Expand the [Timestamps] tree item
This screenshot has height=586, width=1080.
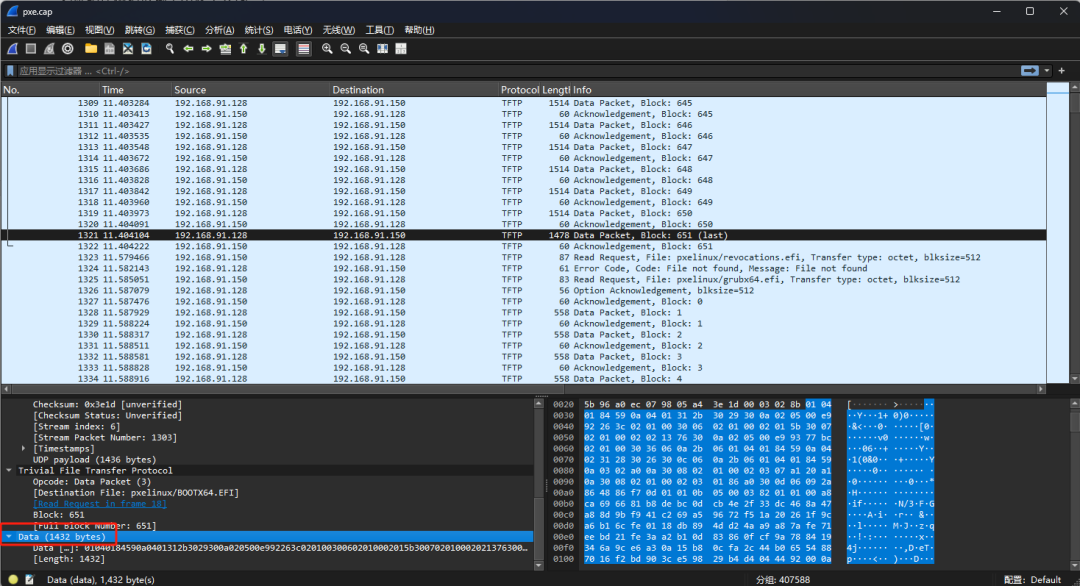[25, 448]
